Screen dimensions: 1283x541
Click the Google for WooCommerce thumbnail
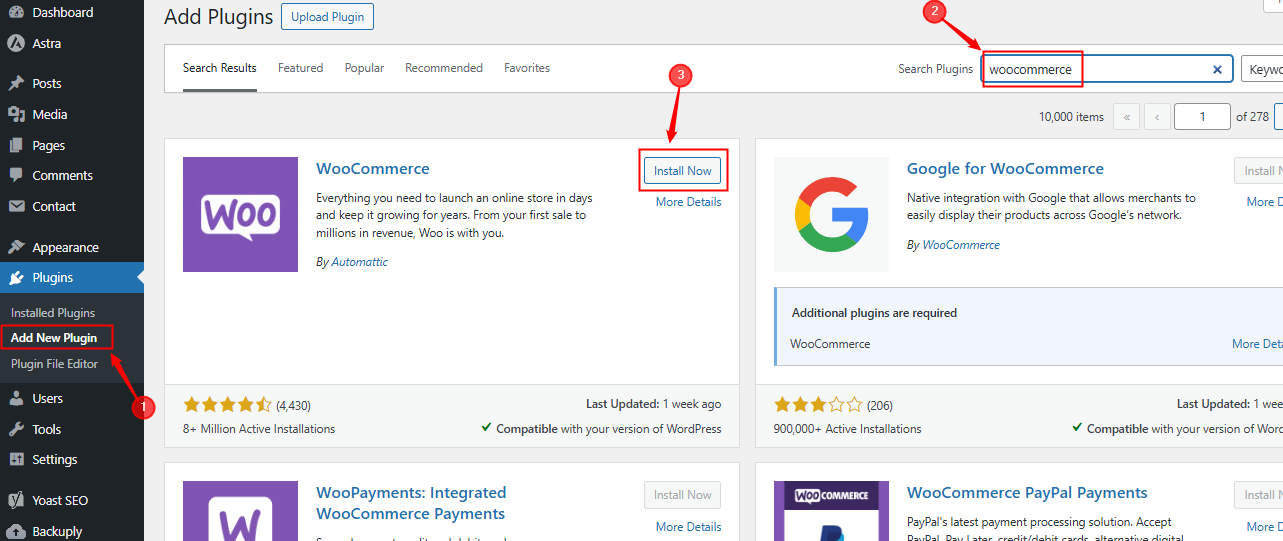(831, 214)
